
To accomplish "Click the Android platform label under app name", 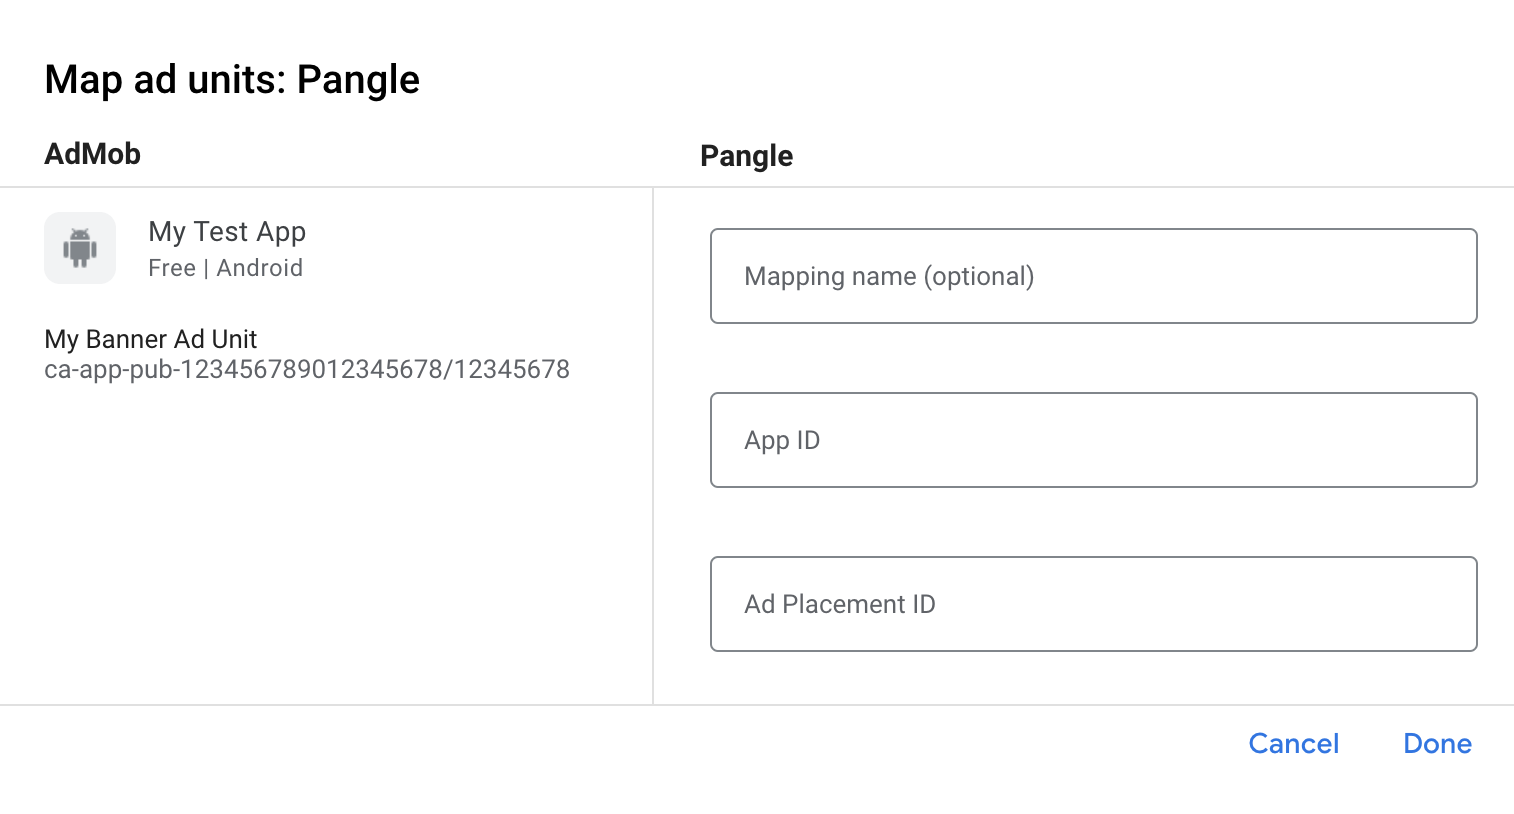I will pos(260,268).
